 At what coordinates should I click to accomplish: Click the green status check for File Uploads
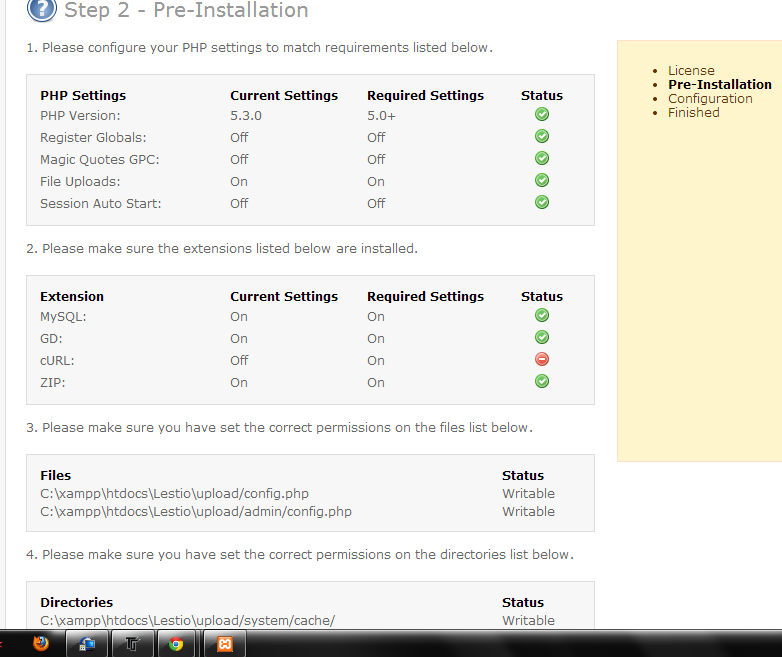pyautogui.click(x=542, y=180)
